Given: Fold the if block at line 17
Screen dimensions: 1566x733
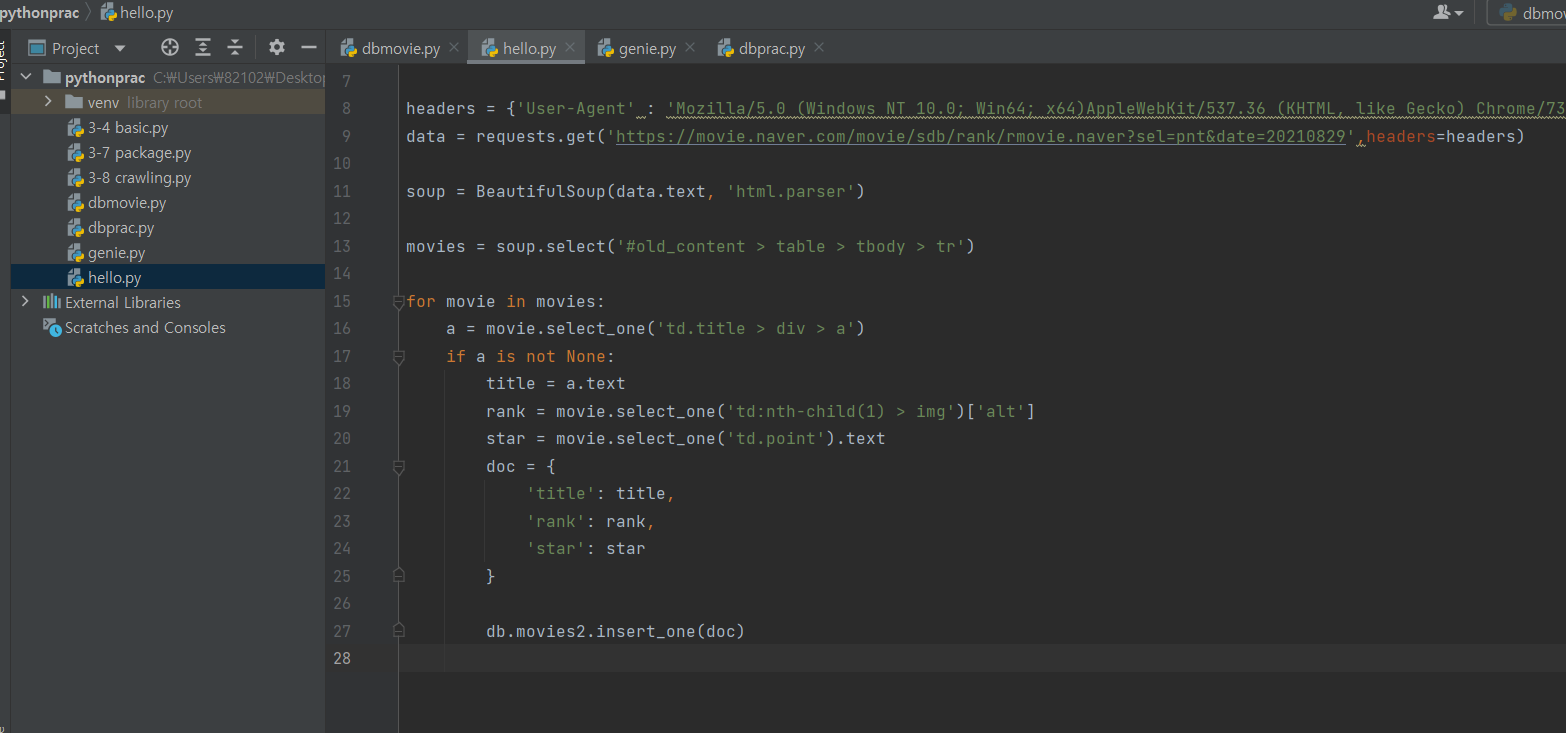Looking at the screenshot, I should 399,356.
